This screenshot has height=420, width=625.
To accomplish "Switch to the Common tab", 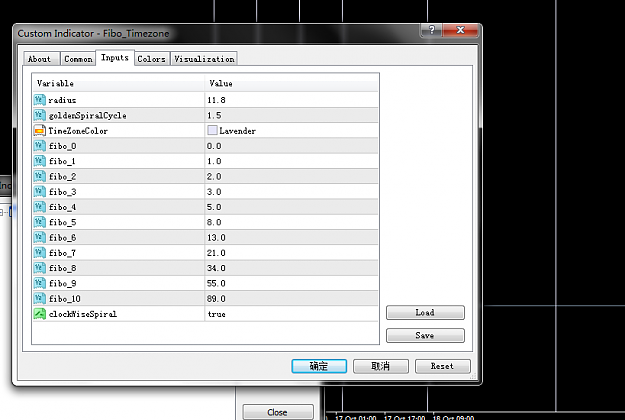I will [78, 59].
